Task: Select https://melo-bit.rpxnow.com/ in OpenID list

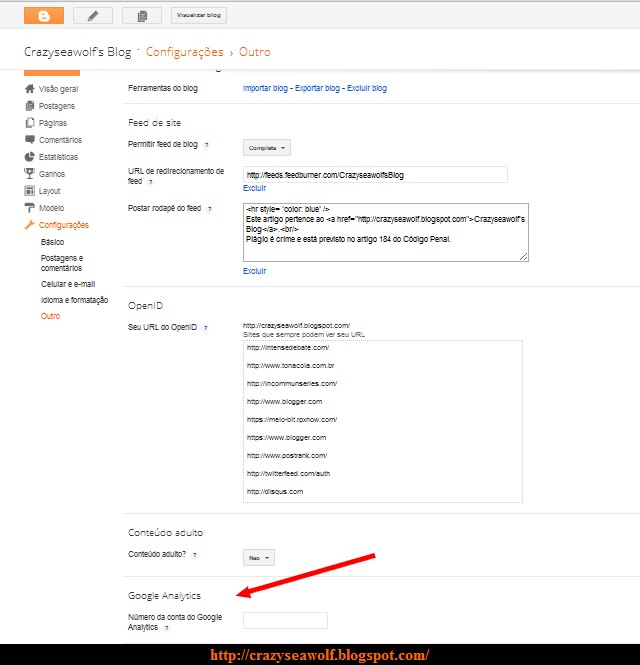Action: [x=292, y=419]
